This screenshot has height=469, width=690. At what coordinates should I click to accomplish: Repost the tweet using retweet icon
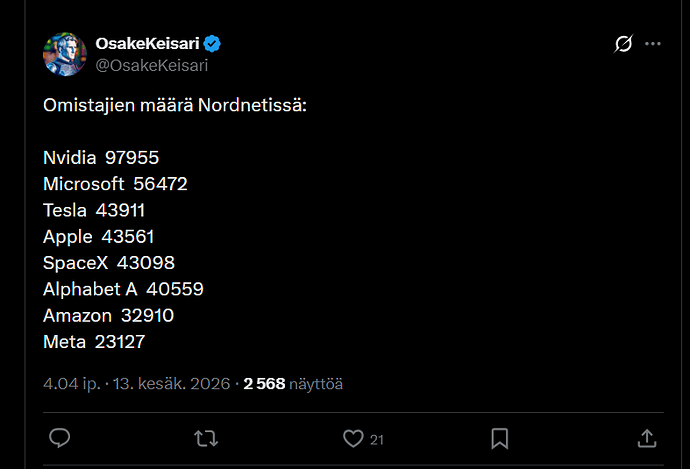206,439
